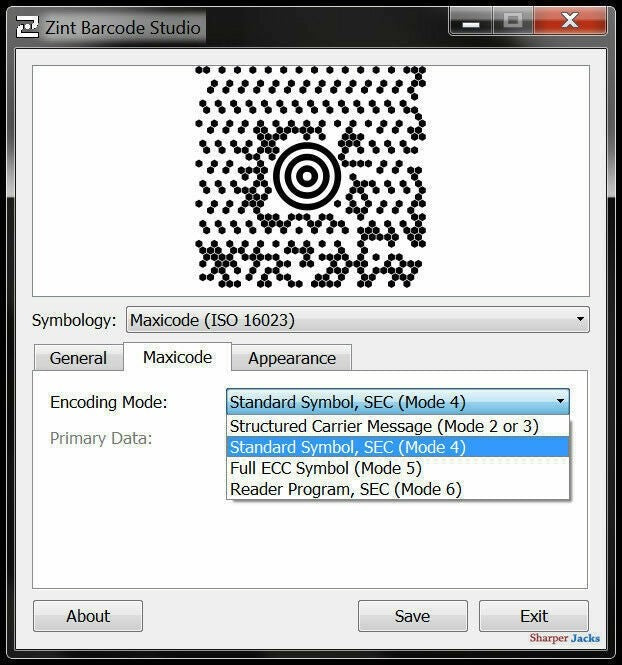This screenshot has width=622, height=665.
Task: Hit the Exit button
Action: tap(534, 616)
